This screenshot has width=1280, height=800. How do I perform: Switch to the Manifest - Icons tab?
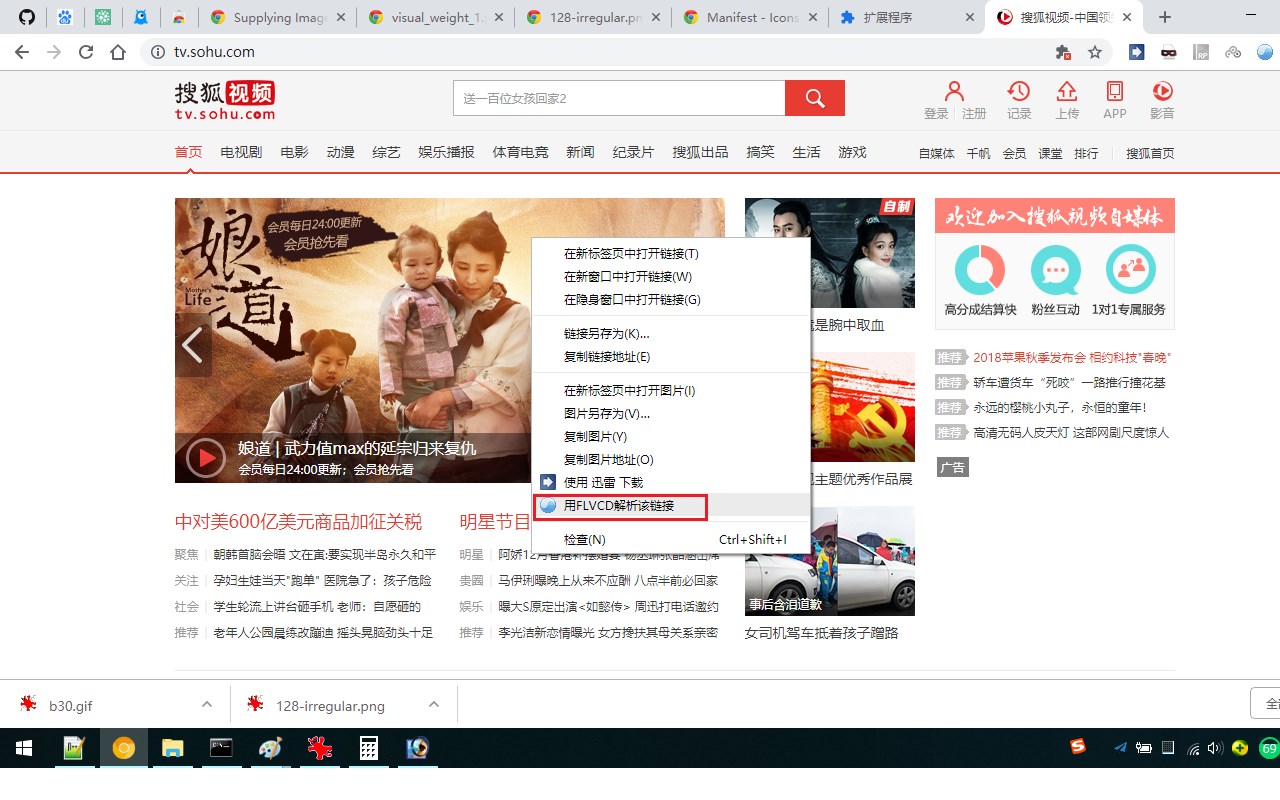pyautogui.click(x=752, y=17)
